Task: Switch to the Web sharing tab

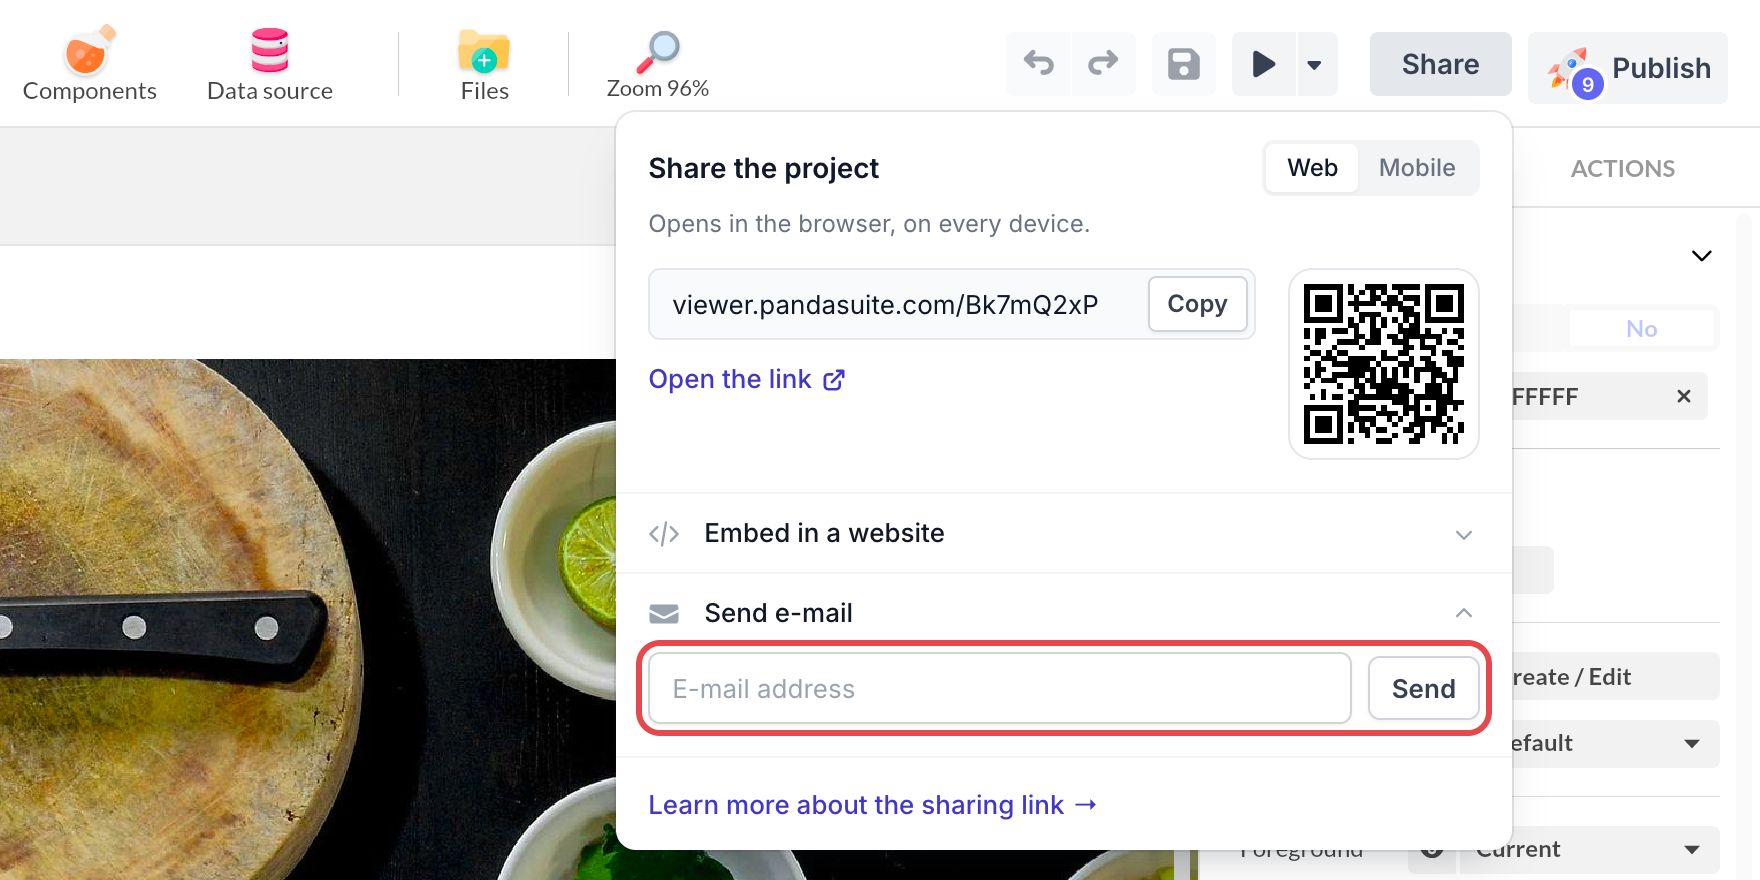Action: tap(1312, 168)
